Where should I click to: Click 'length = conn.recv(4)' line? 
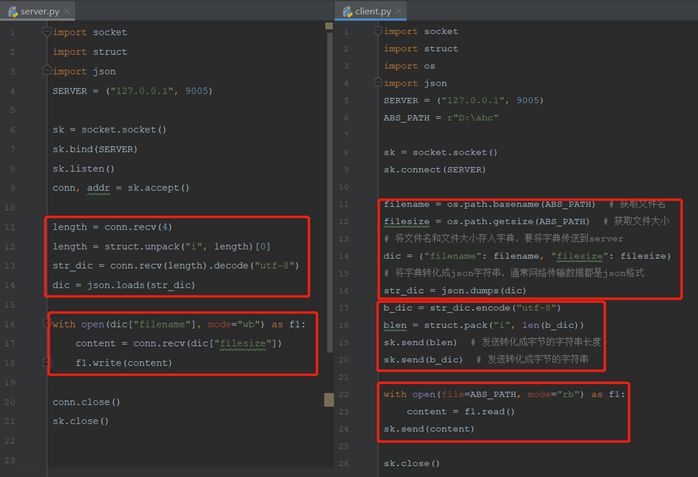click(x=112, y=227)
